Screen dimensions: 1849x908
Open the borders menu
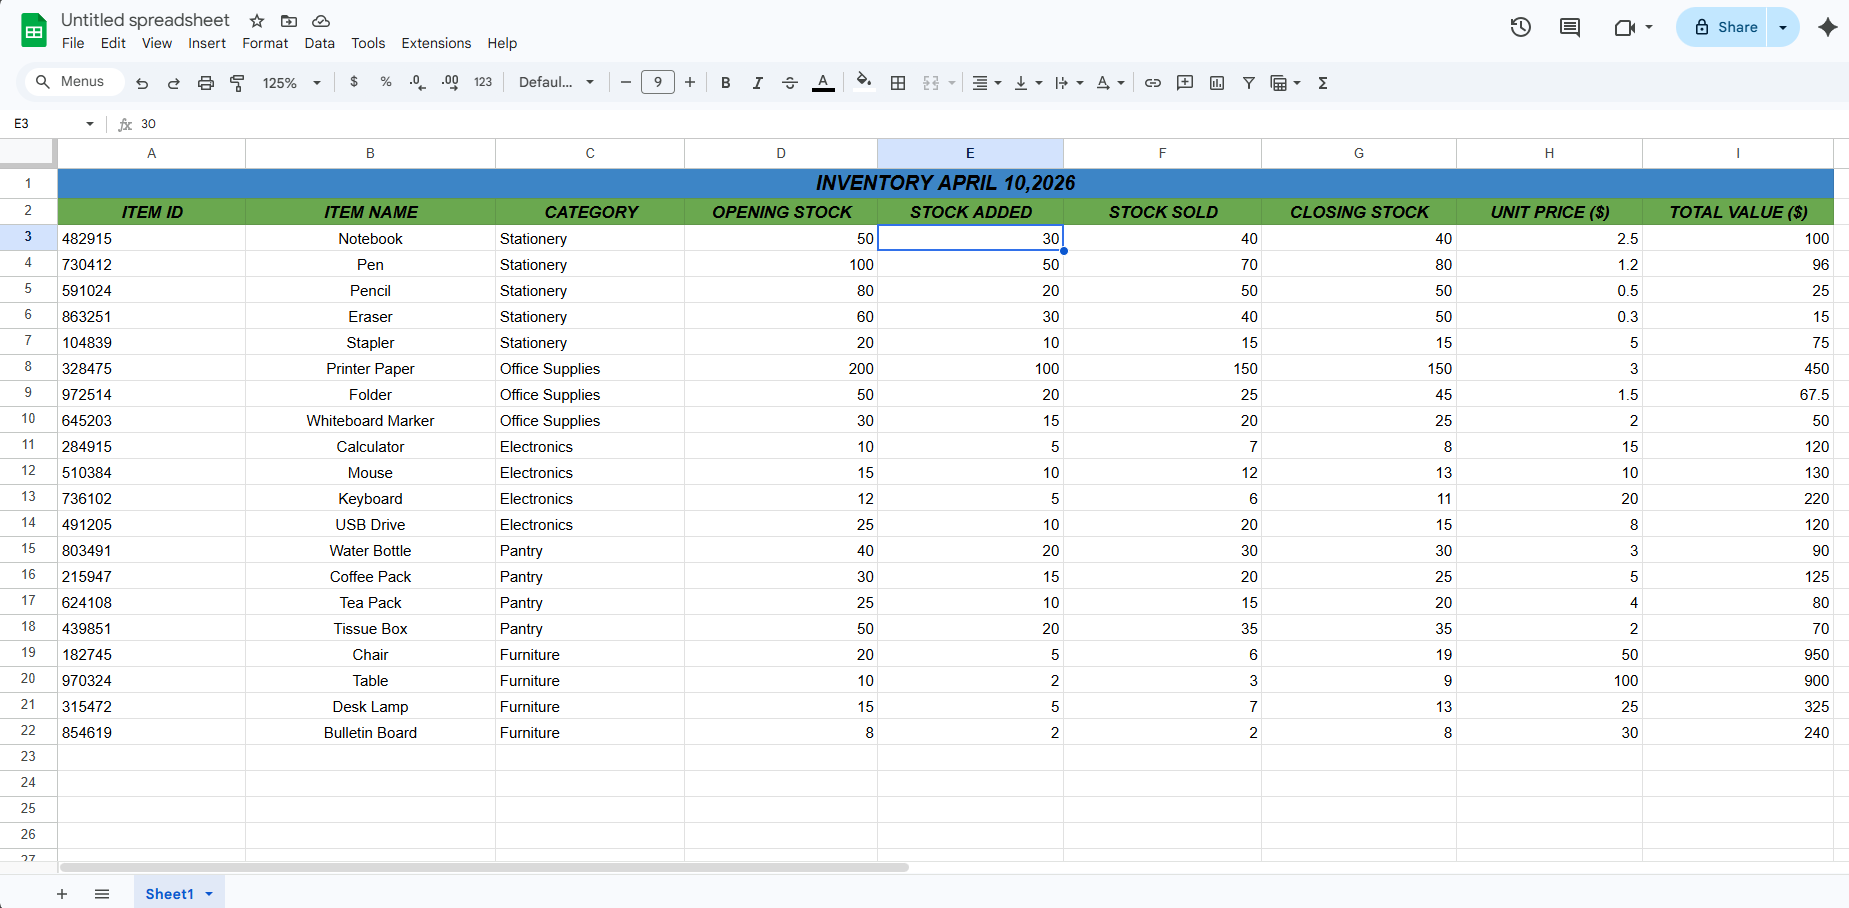[898, 83]
